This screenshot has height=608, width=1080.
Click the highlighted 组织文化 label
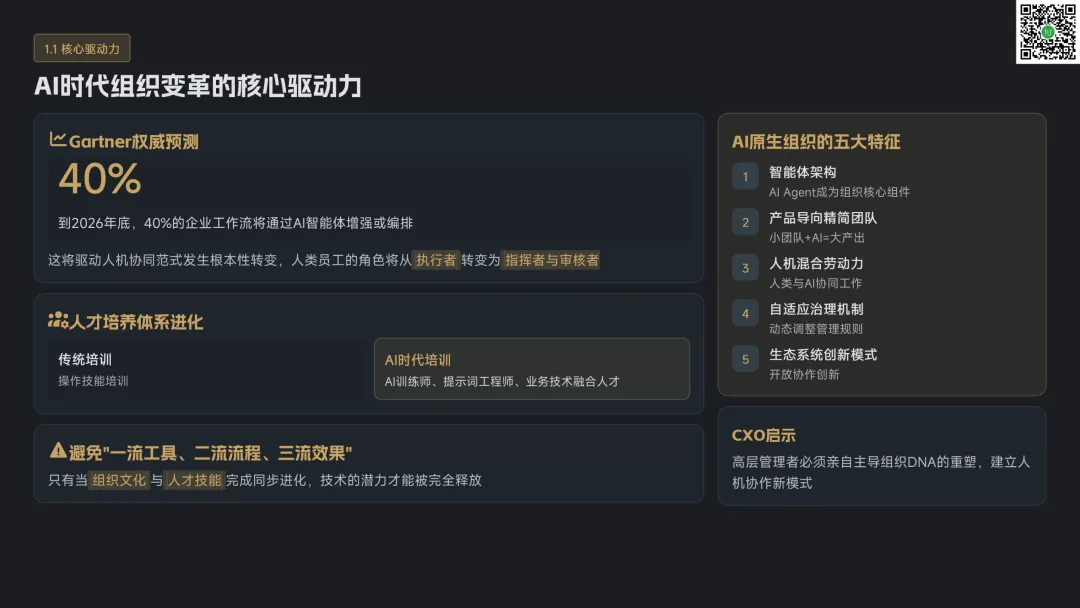pos(118,480)
